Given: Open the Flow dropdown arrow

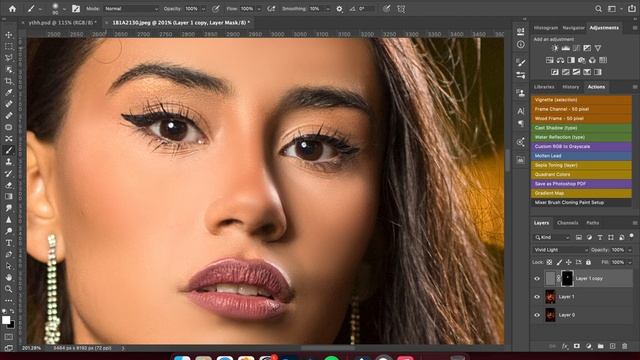Looking at the screenshot, I should (x=259, y=9).
